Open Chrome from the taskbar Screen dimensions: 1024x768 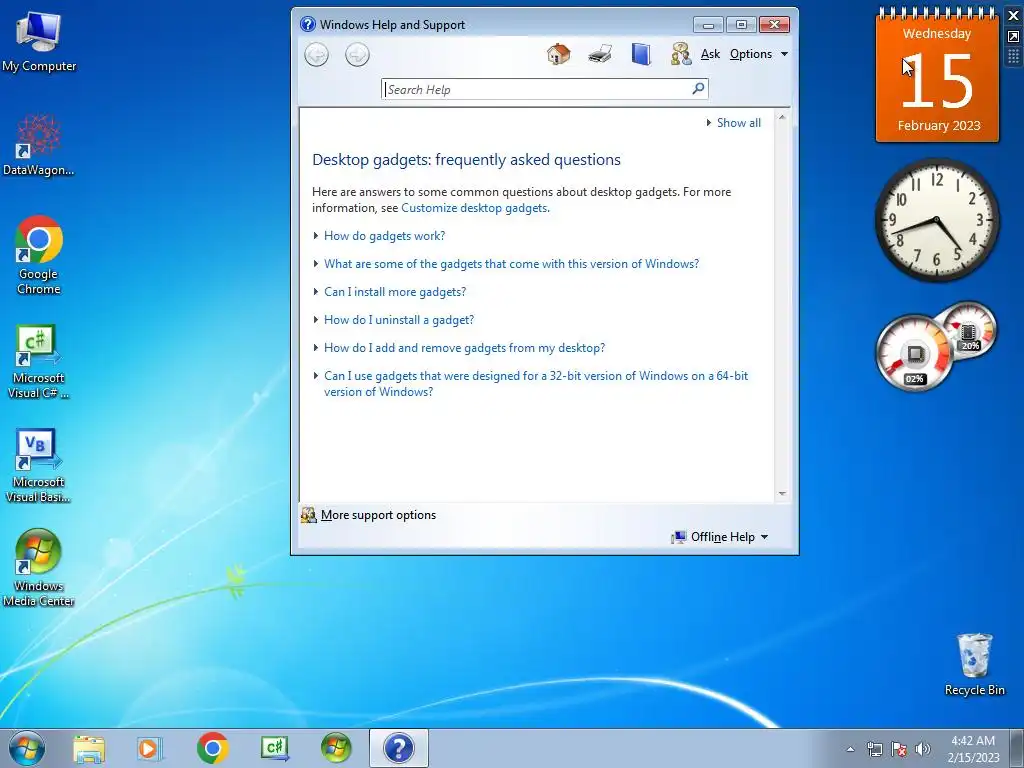[x=212, y=748]
